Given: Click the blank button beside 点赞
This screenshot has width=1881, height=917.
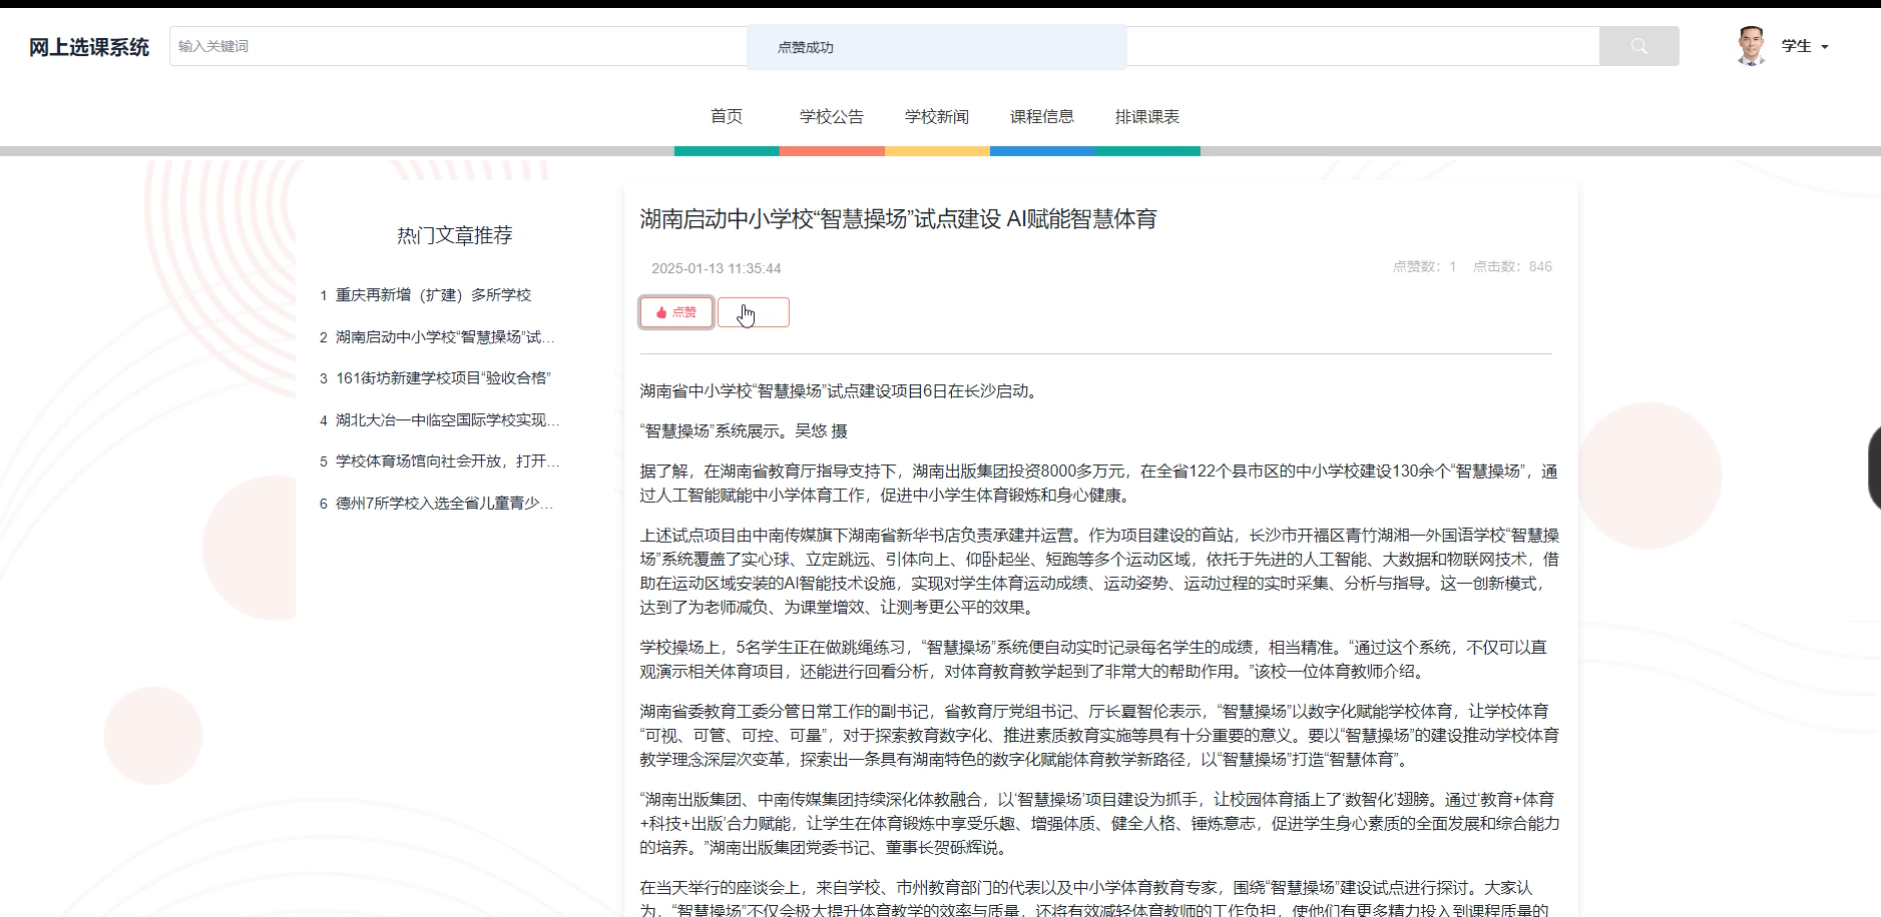Looking at the screenshot, I should (x=753, y=312).
